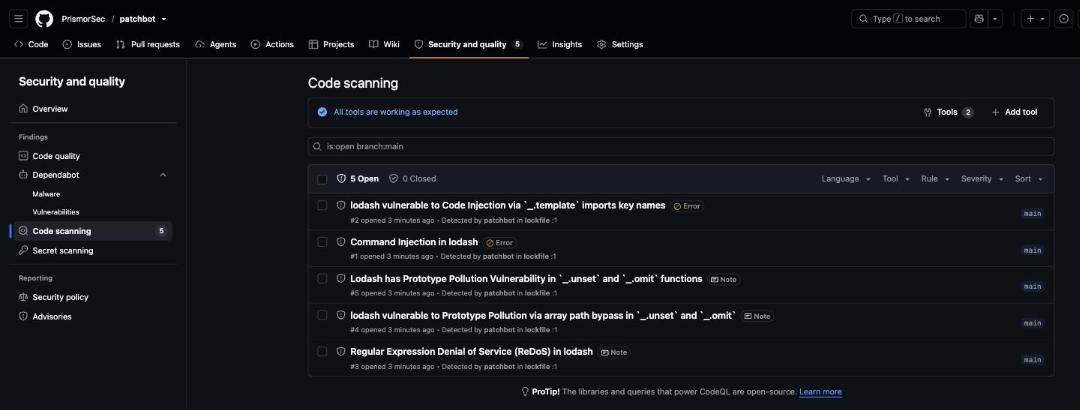Click the shield icon of ReDoS alert
The width and height of the screenshot is (1080, 410).
(x=340, y=351)
